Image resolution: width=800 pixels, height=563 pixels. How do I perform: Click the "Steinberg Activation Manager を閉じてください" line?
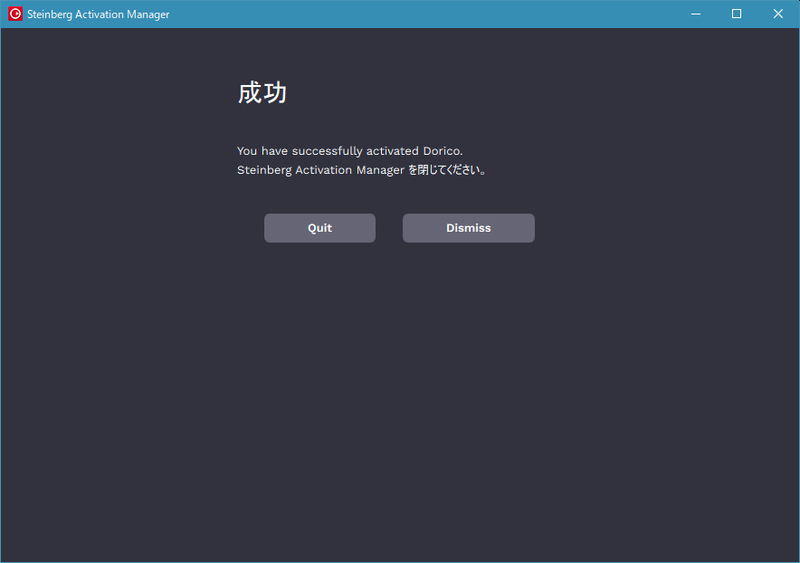361,170
